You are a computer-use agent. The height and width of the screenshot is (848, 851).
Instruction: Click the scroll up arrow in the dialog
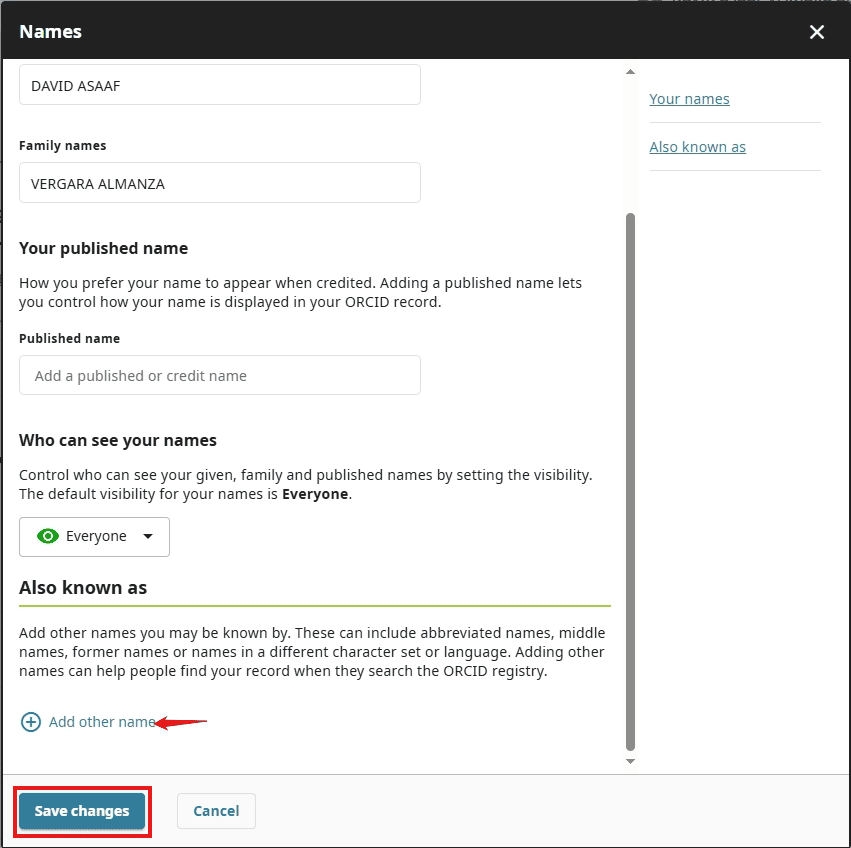click(630, 72)
